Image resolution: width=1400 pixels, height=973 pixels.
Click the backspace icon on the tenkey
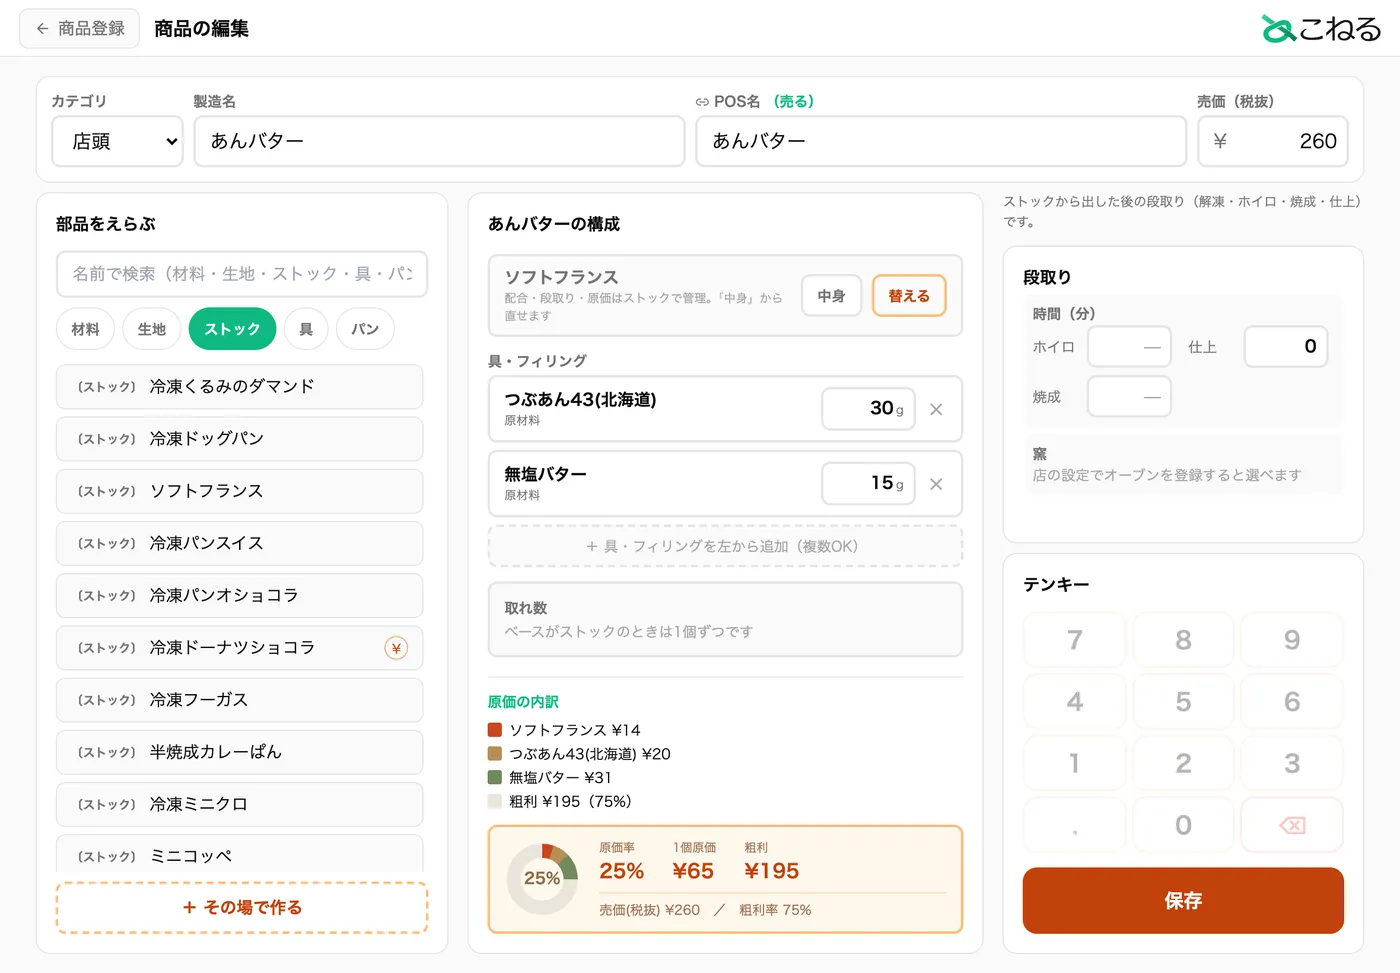(1292, 825)
